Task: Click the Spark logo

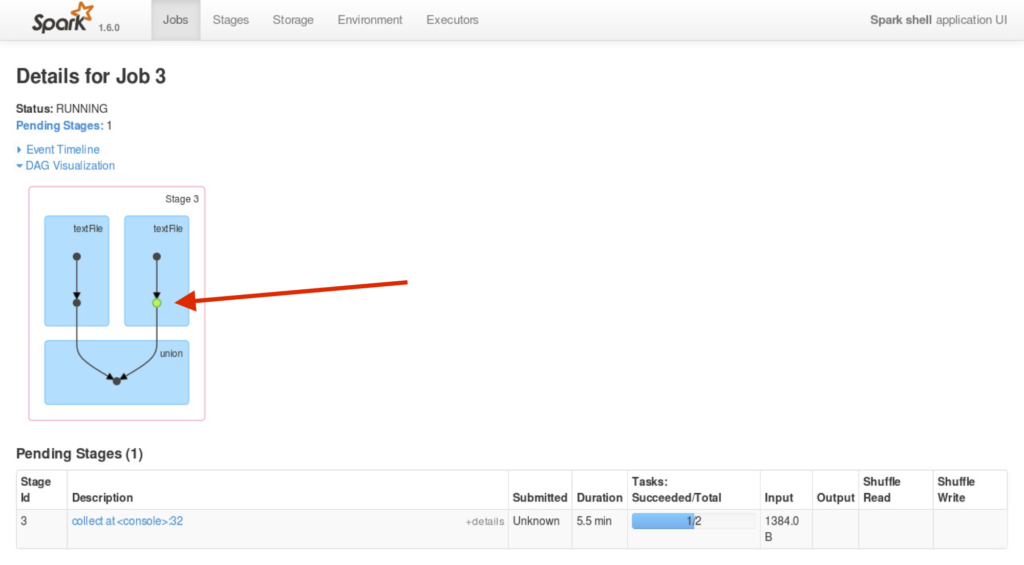Action: (x=63, y=18)
